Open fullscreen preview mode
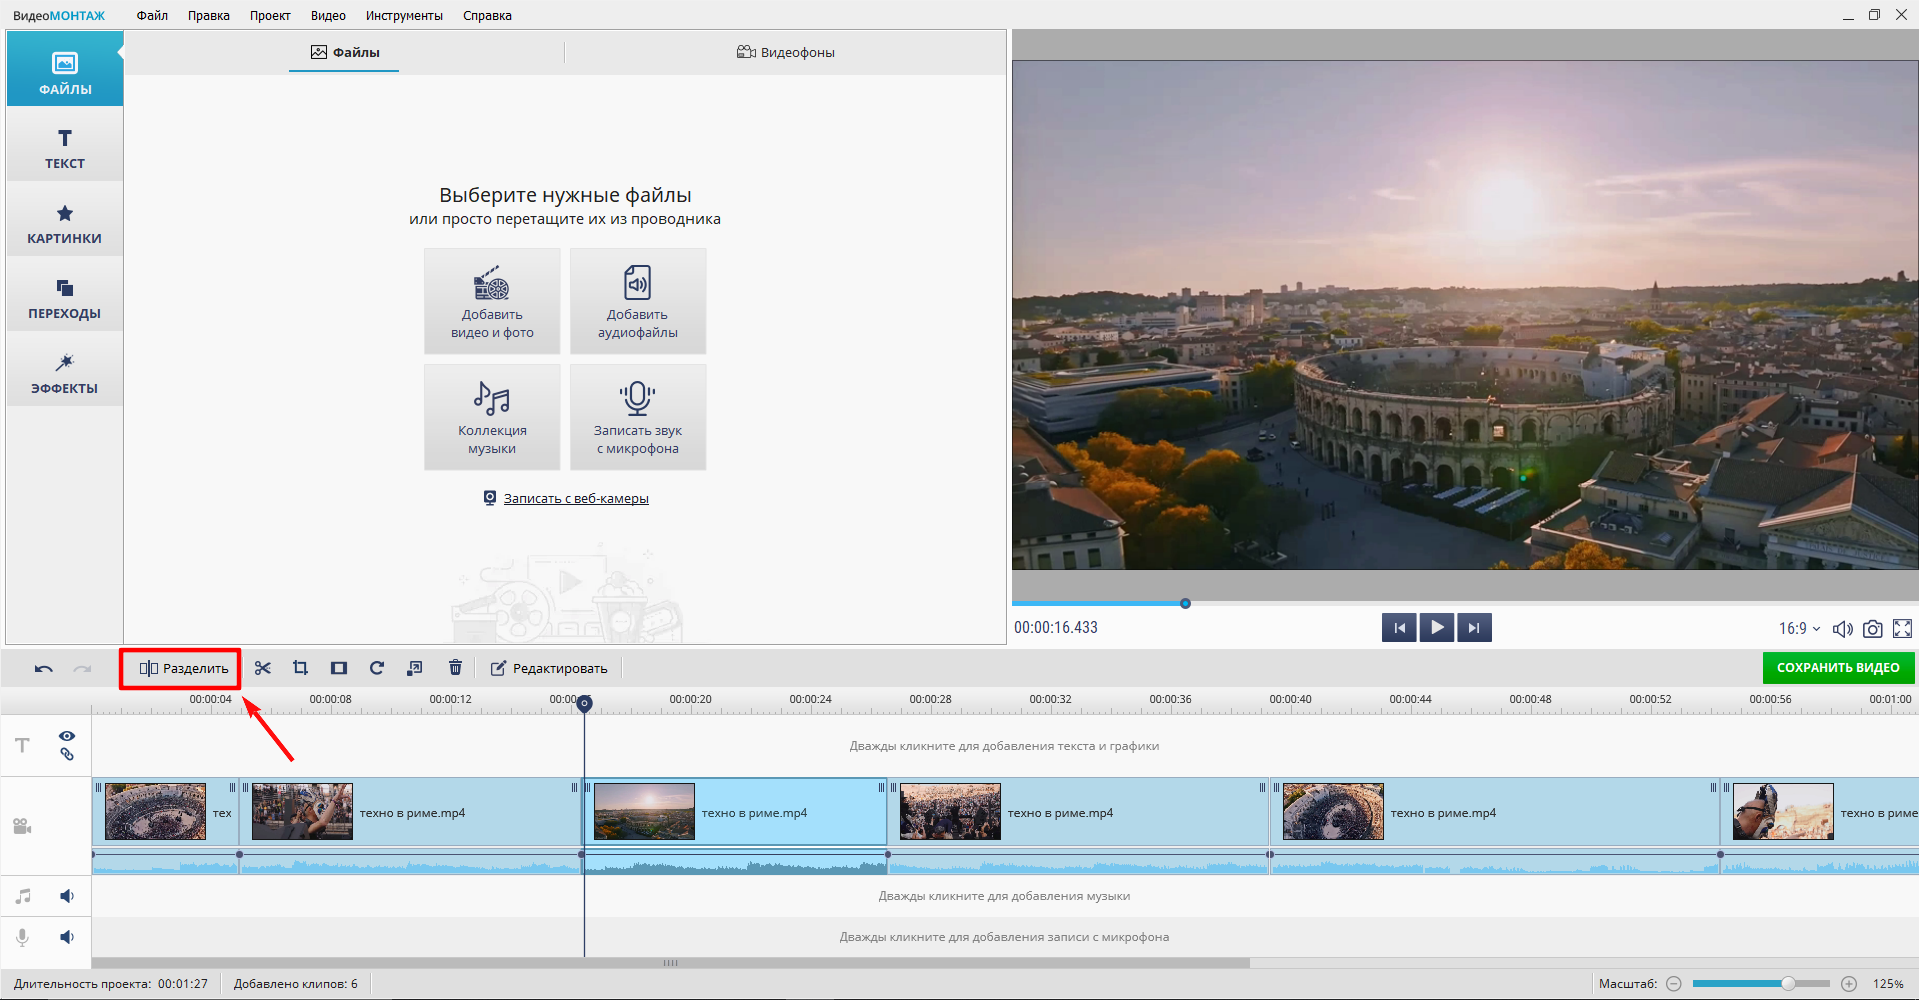1919x1000 pixels. (x=1902, y=629)
